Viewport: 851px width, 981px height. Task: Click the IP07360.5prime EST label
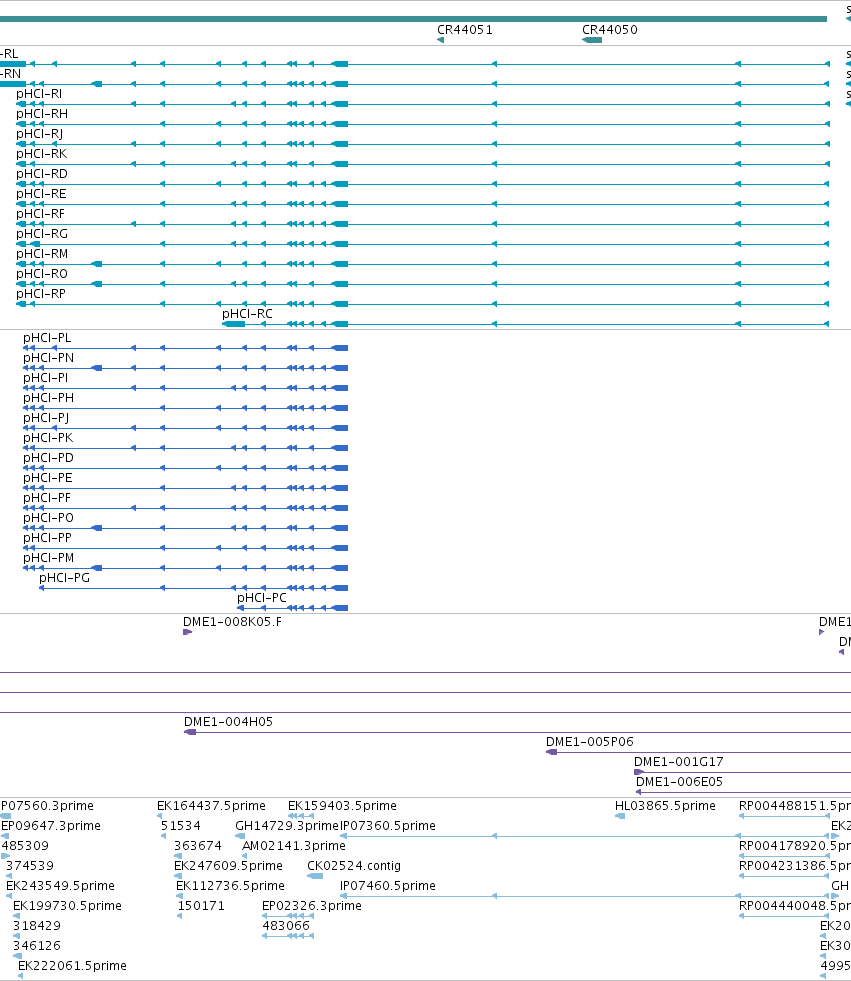click(388, 826)
